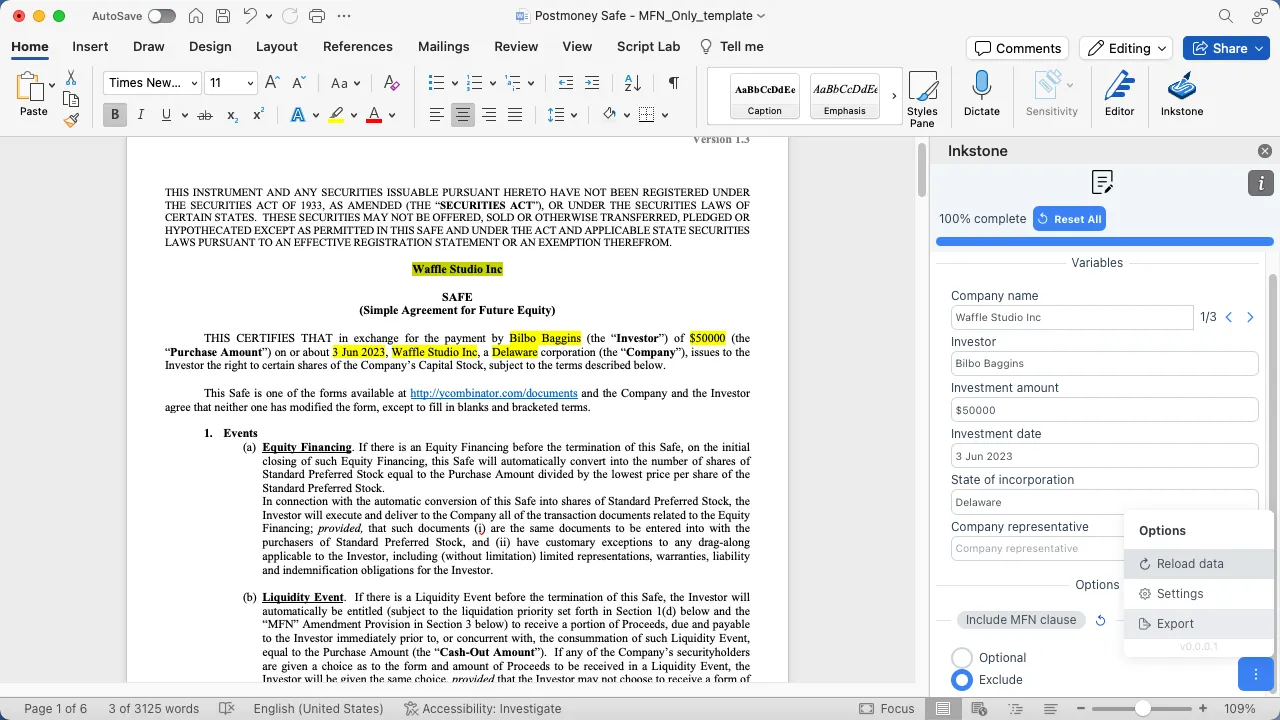Click the Cut scissors icon

click(x=71, y=78)
